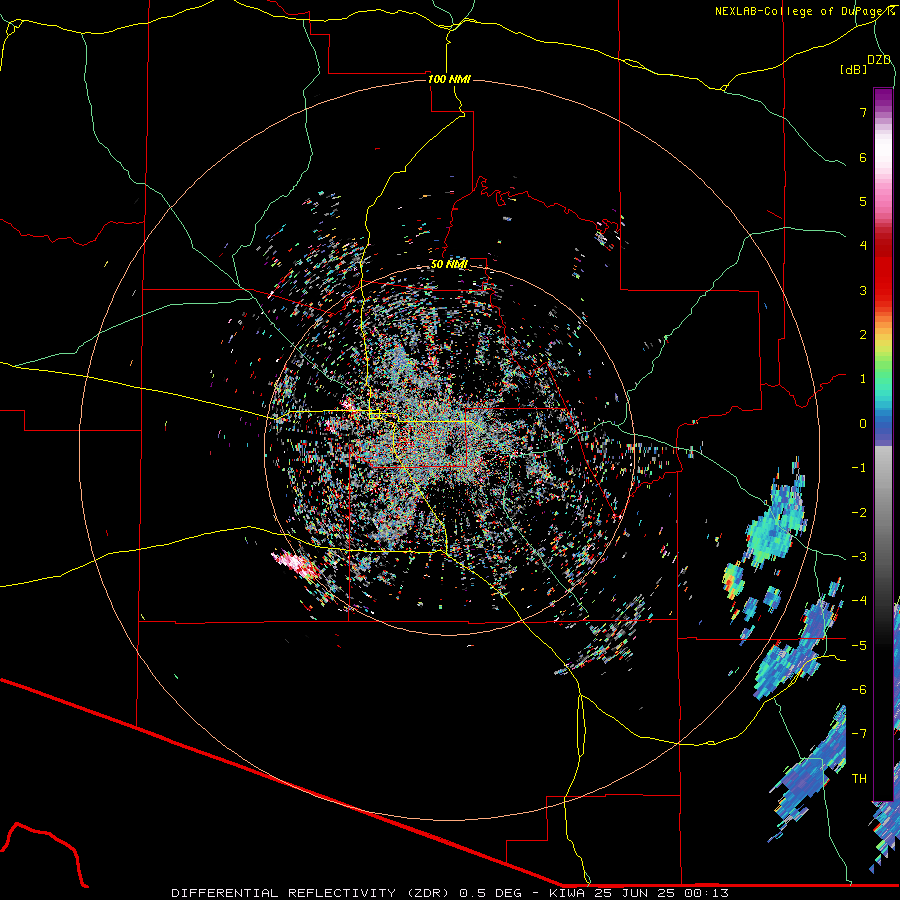The width and height of the screenshot is (900, 900).
Task: Click the '[dB]' units label
Action: [x=853, y=69]
